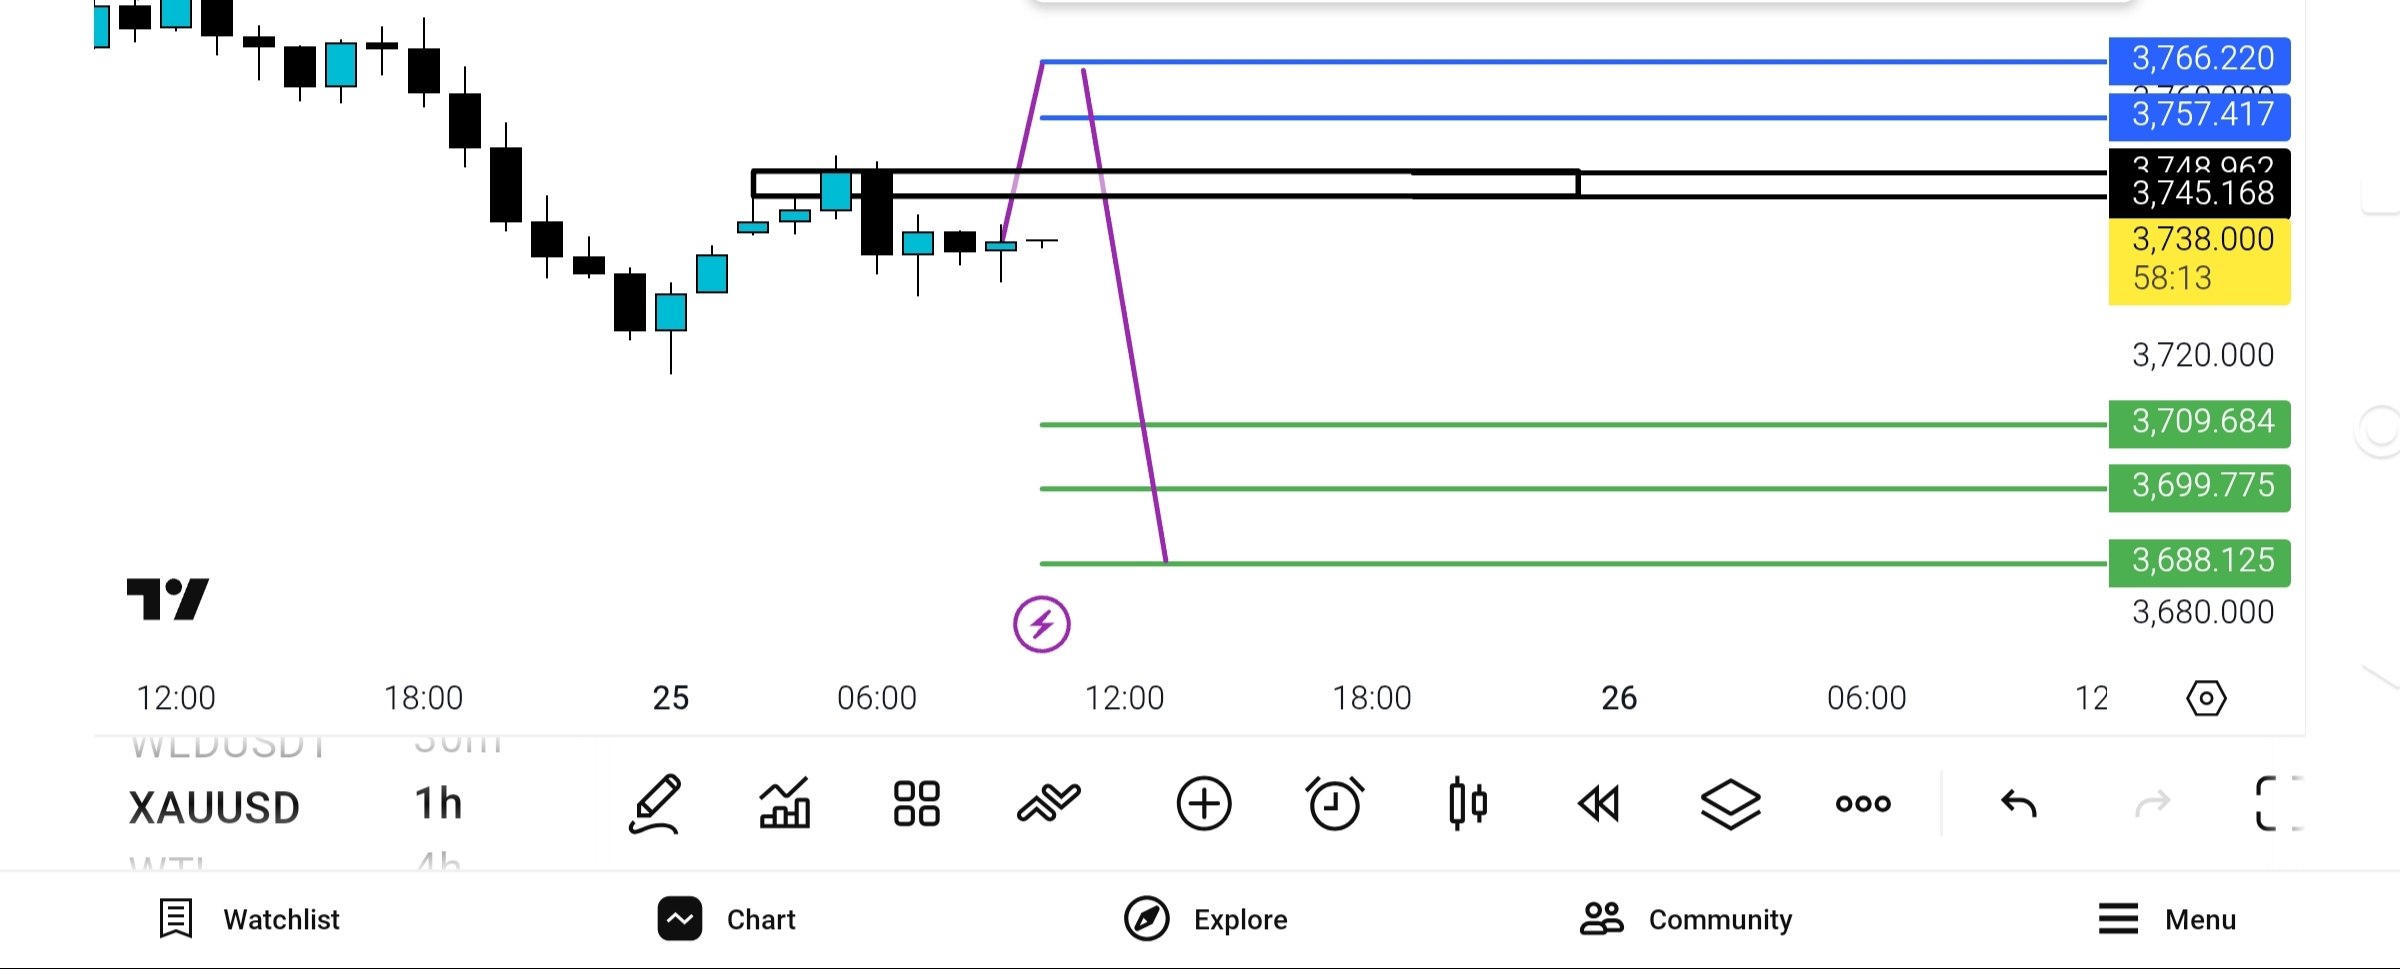Start bar replay with the rewind icon
Screen dimensions: 2400x969
point(1598,803)
